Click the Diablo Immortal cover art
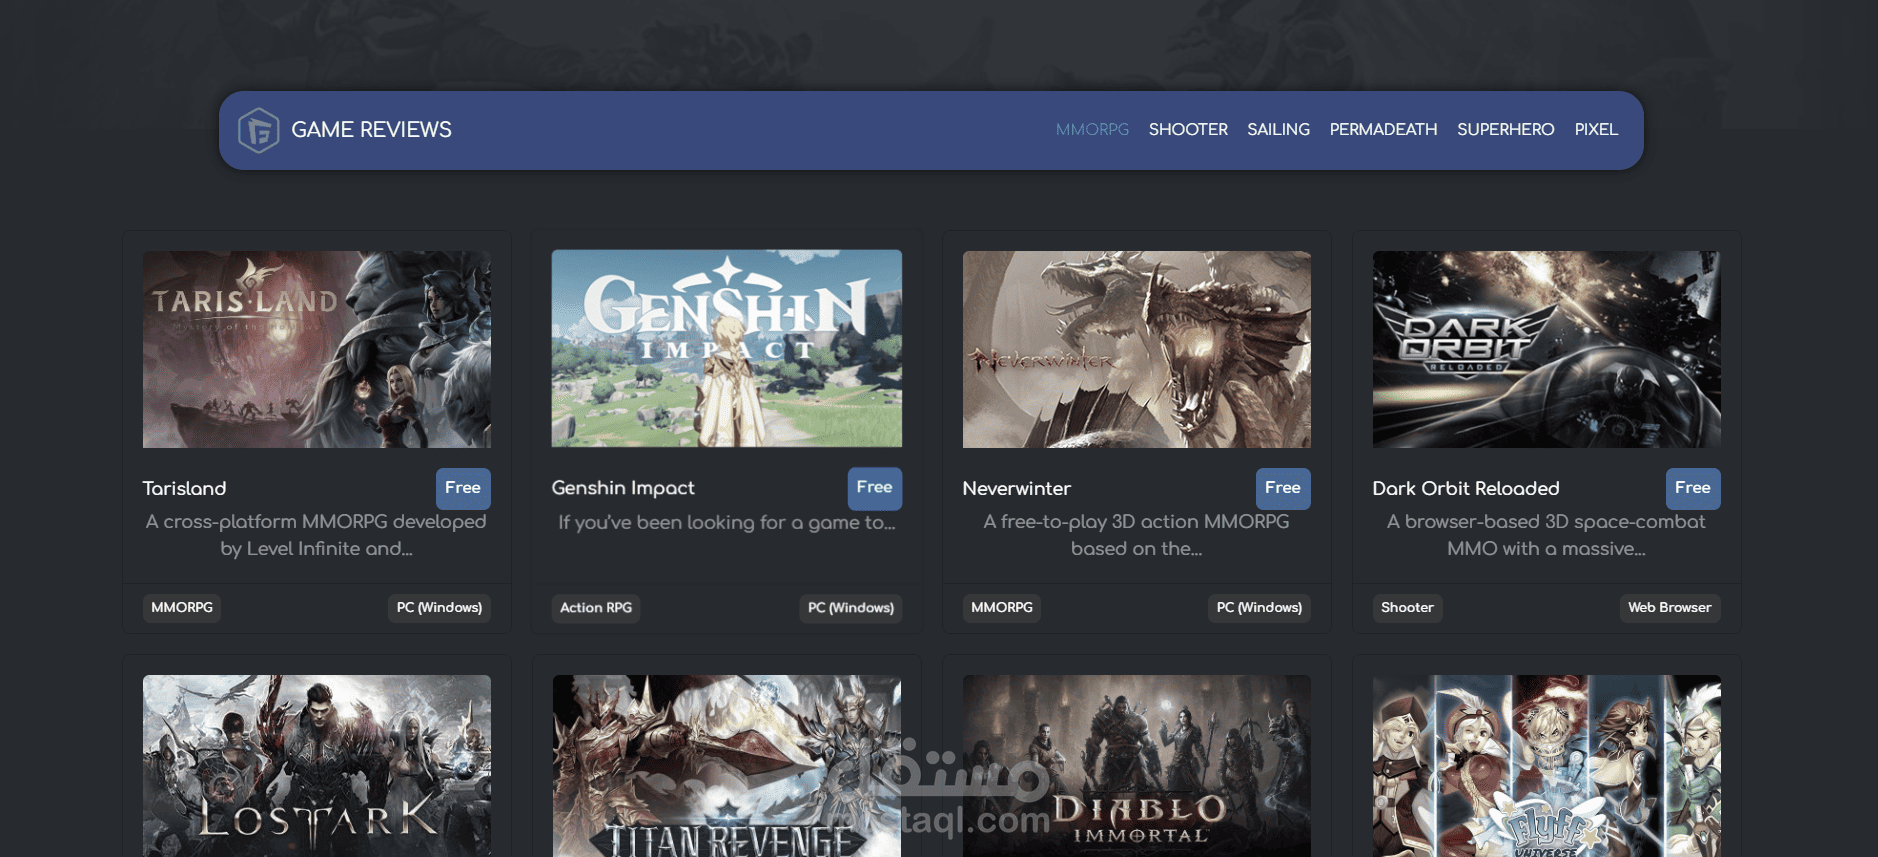This screenshot has width=1878, height=857. click(x=1137, y=766)
